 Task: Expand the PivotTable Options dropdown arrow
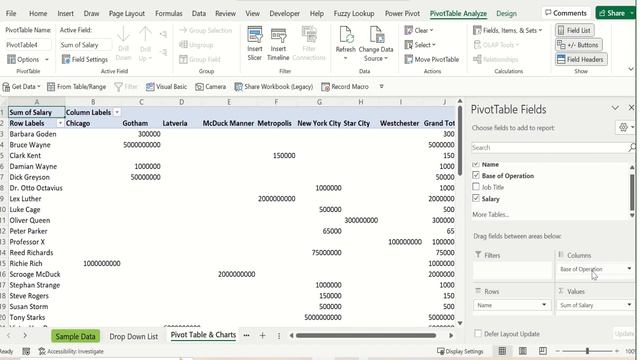[x=47, y=60]
